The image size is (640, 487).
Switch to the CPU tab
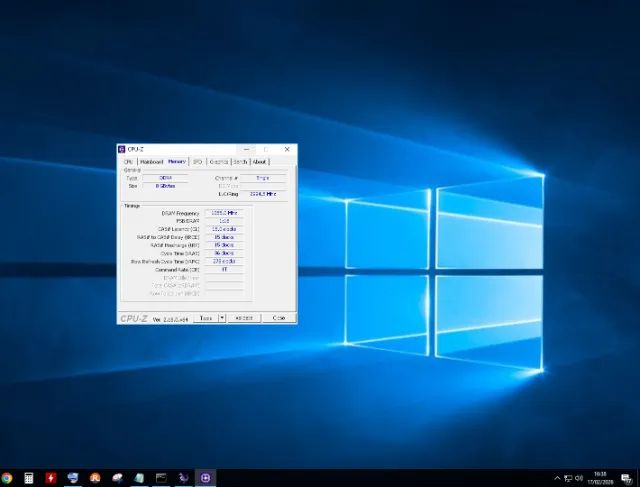coord(128,162)
